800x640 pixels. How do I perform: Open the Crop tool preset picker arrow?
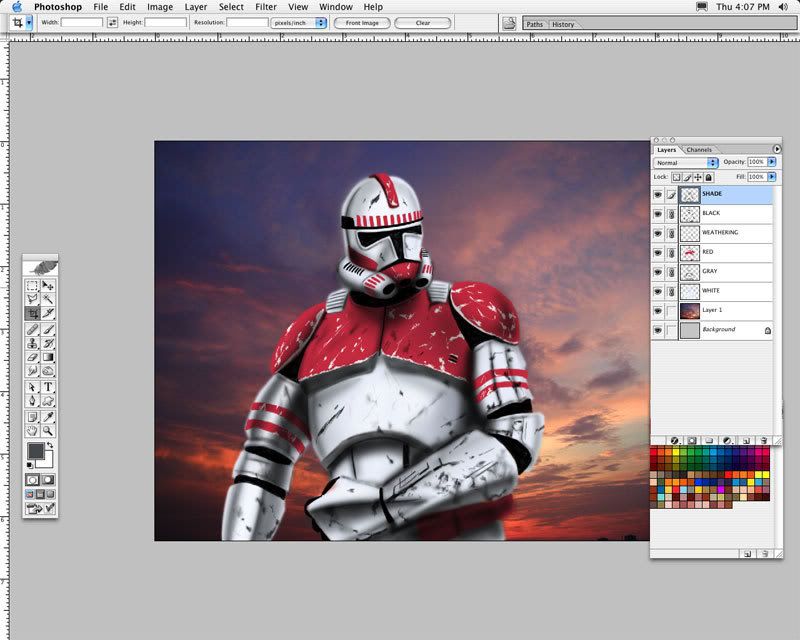(29, 22)
